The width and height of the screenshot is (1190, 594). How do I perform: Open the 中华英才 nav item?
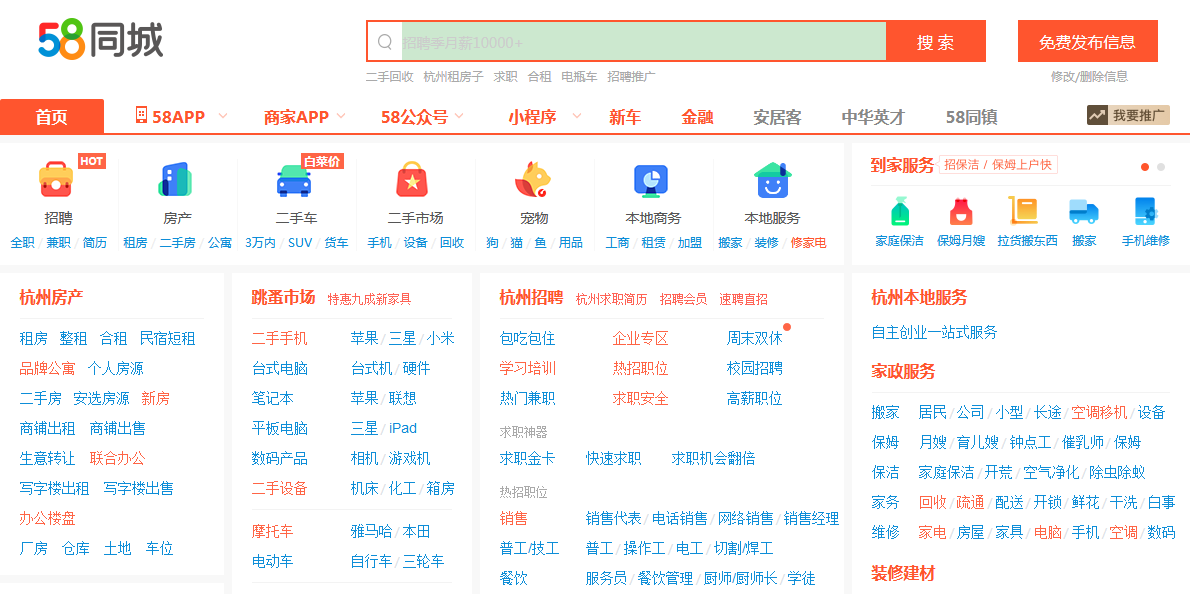click(x=874, y=118)
